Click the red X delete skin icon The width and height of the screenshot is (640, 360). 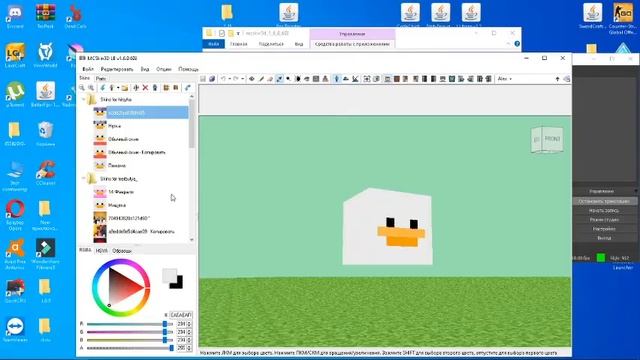pos(145,88)
